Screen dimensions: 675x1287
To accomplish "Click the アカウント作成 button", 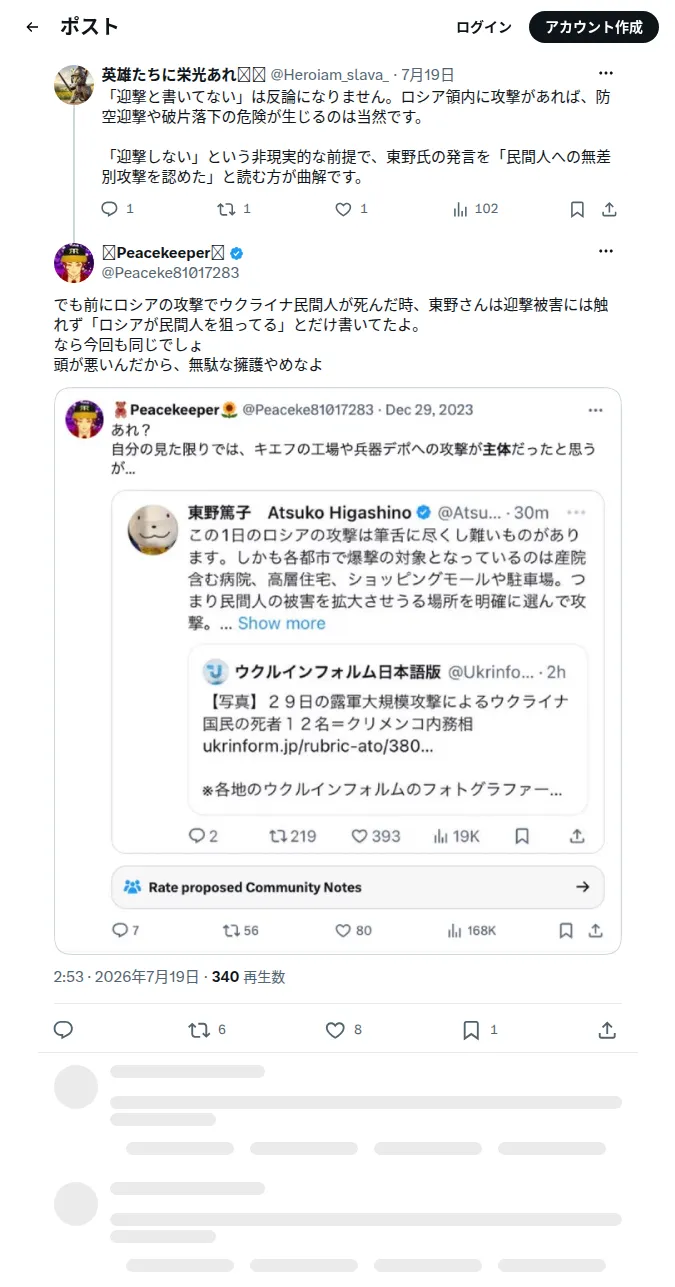I will tap(594, 27).
